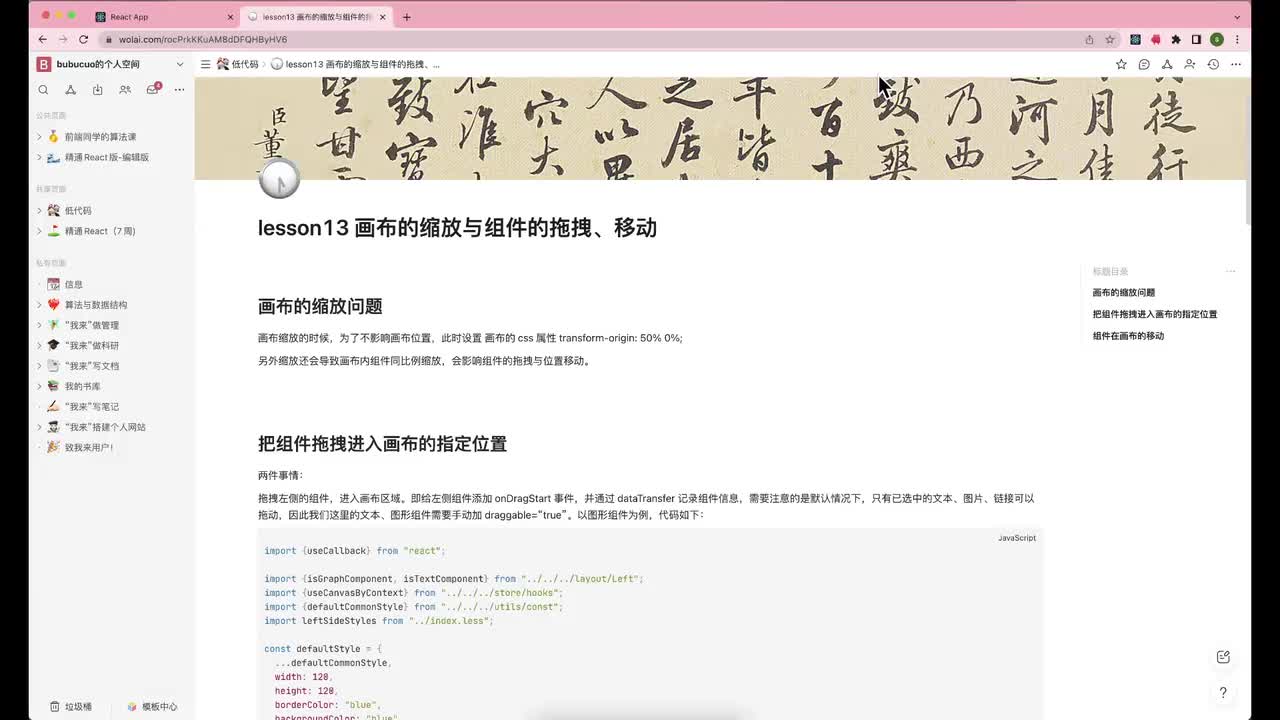Open the graph view icon in sidebar
This screenshot has height=720, width=1280.
pyautogui.click(x=70, y=90)
